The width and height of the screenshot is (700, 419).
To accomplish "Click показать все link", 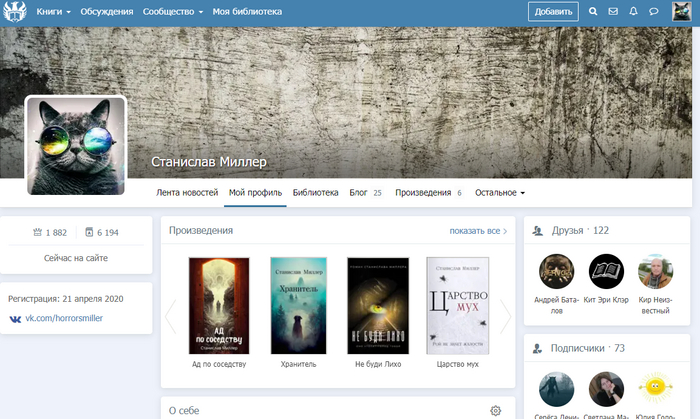I will click(x=478, y=231).
